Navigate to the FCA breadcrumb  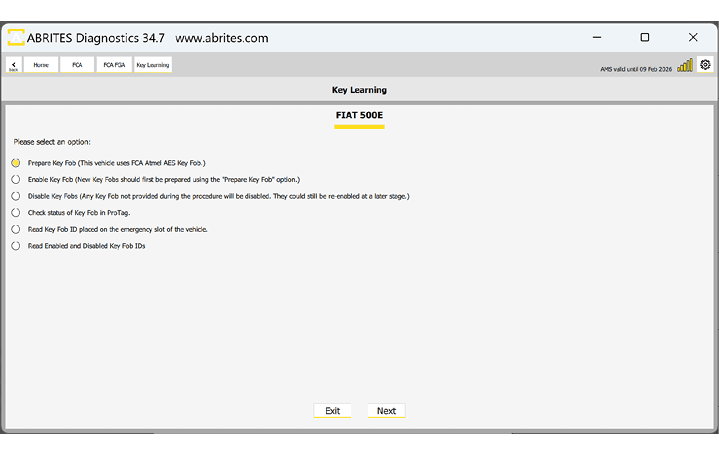(x=77, y=65)
